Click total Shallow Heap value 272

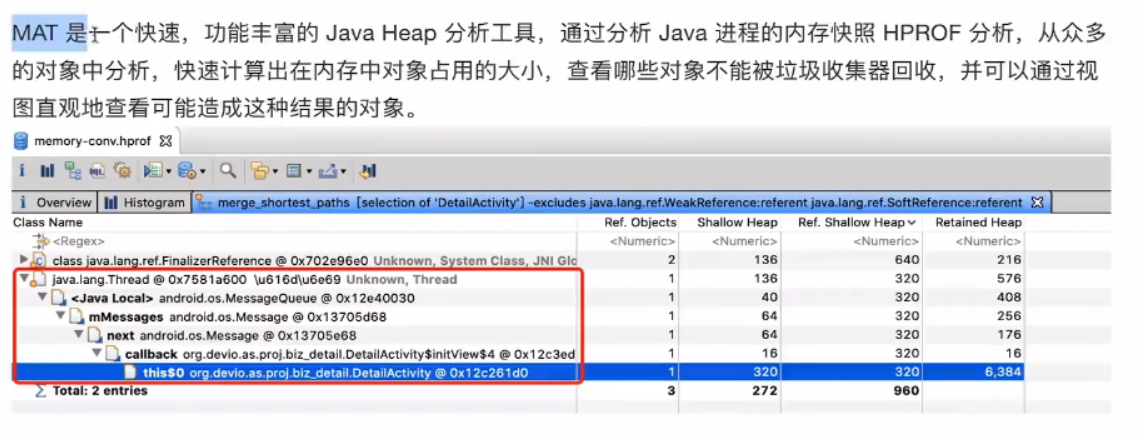[763, 391]
